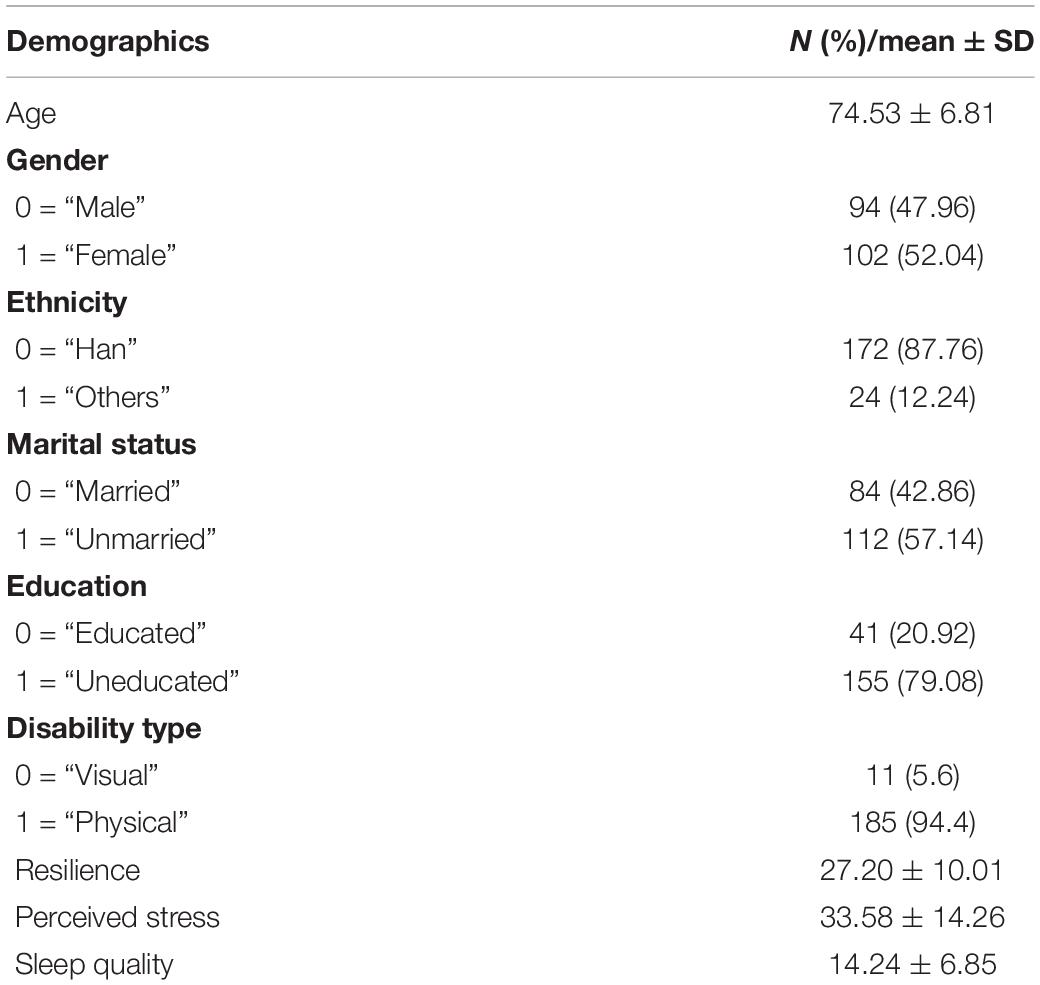Click the Demographics column header

click(x=108, y=42)
